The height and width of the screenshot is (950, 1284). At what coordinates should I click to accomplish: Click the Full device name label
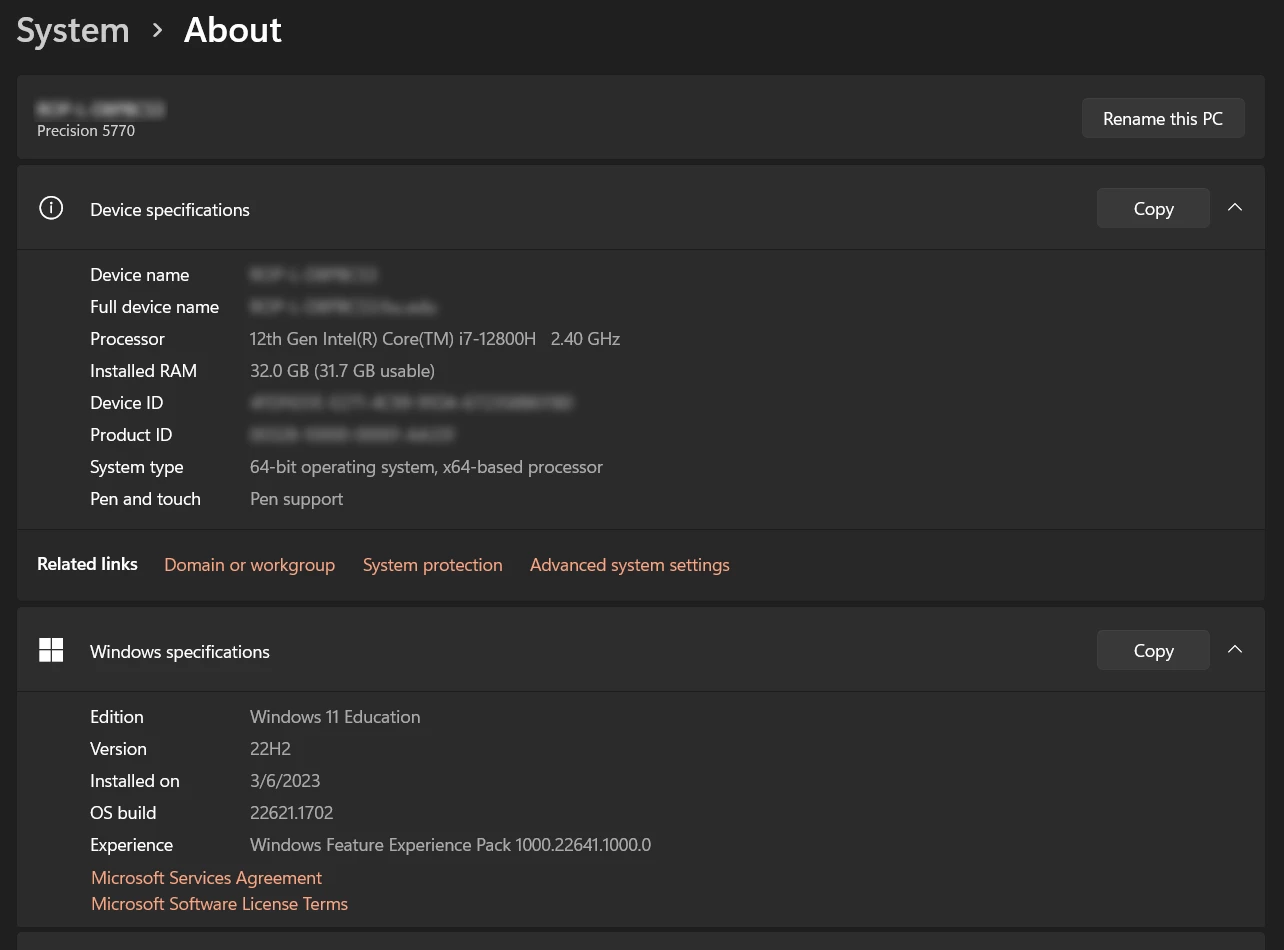154,307
